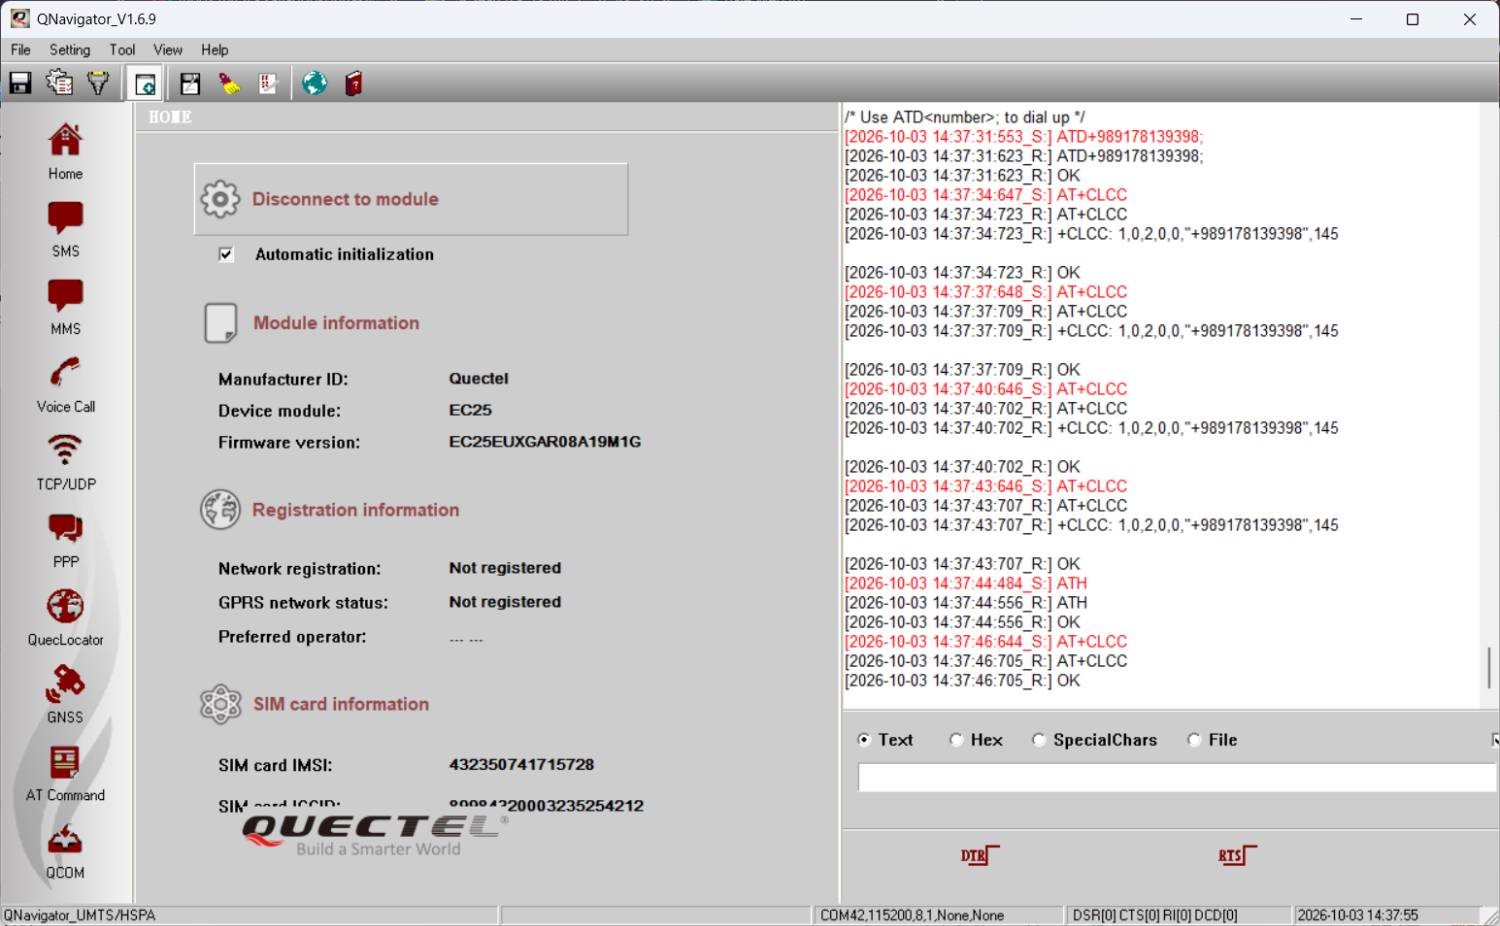
Task: Uncheck Automatic initialization checkbox
Action: coord(226,254)
